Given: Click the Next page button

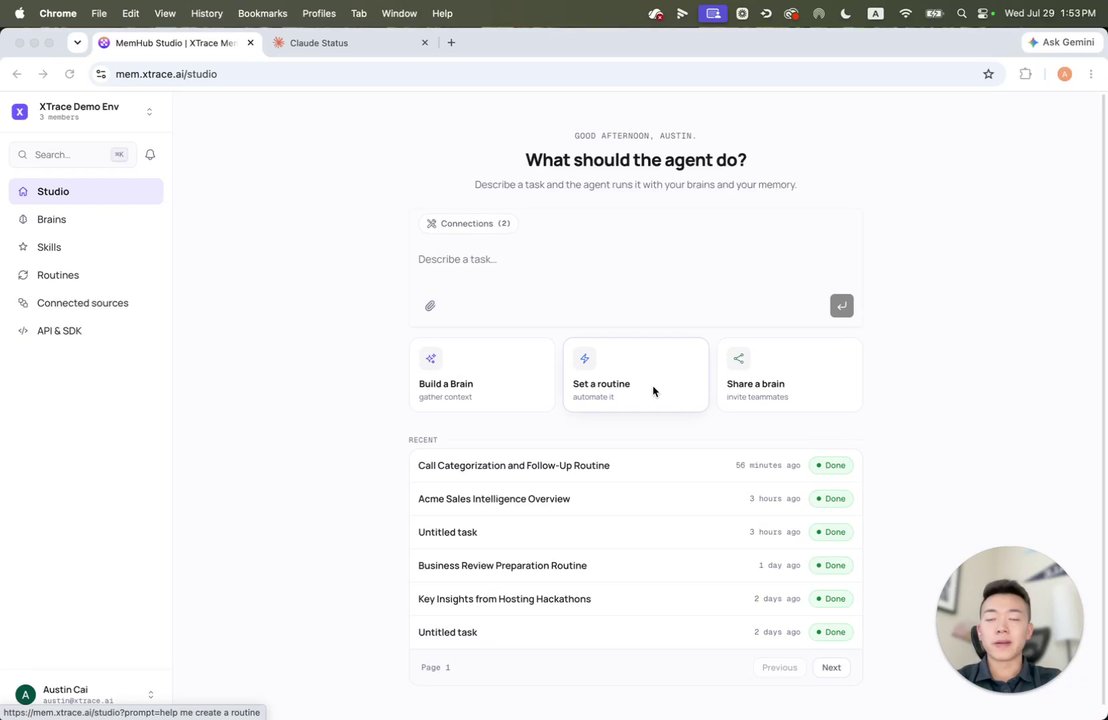Looking at the screenshot, I should tap(831, 668).
